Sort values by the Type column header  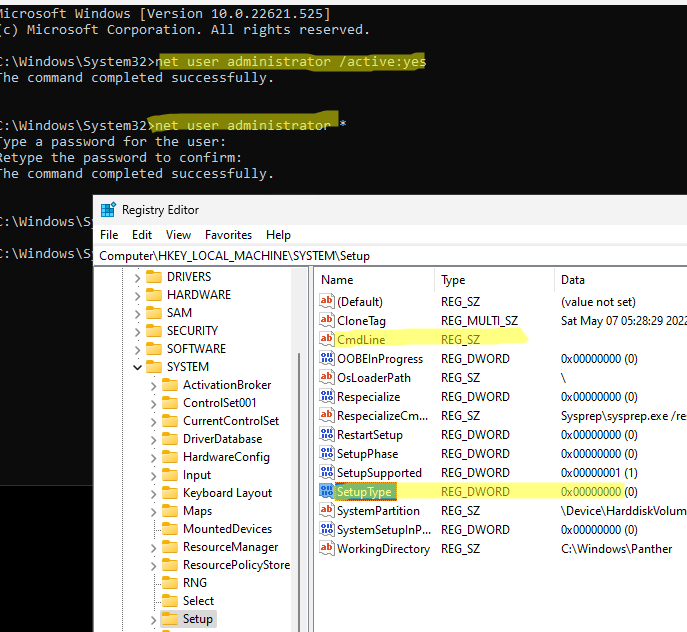(495, 280)
